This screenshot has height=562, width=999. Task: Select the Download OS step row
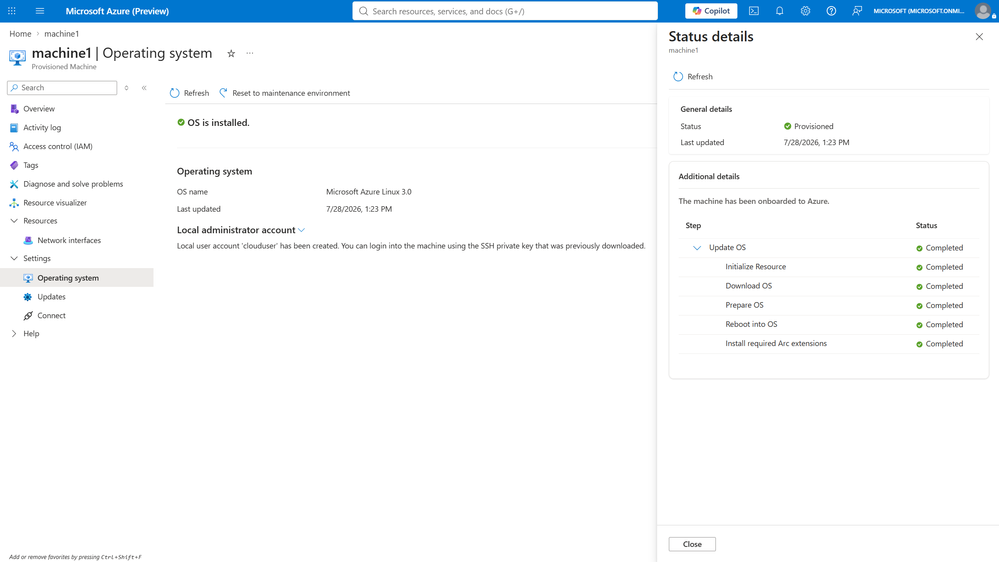pos(828,286)
